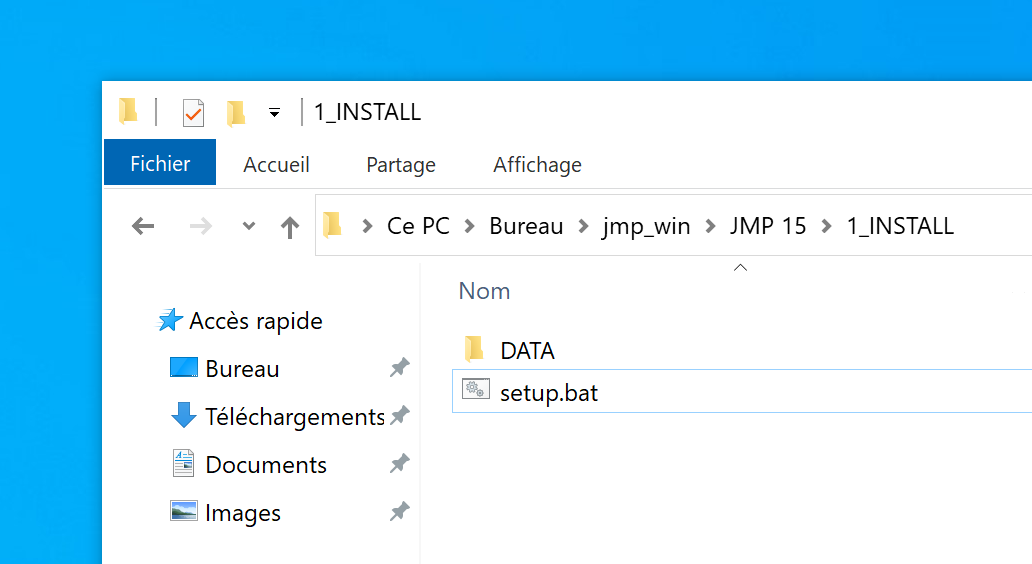Click jmp_win in the address path
The width and height of the screenshot is (1032, 564).
[646, 226]
